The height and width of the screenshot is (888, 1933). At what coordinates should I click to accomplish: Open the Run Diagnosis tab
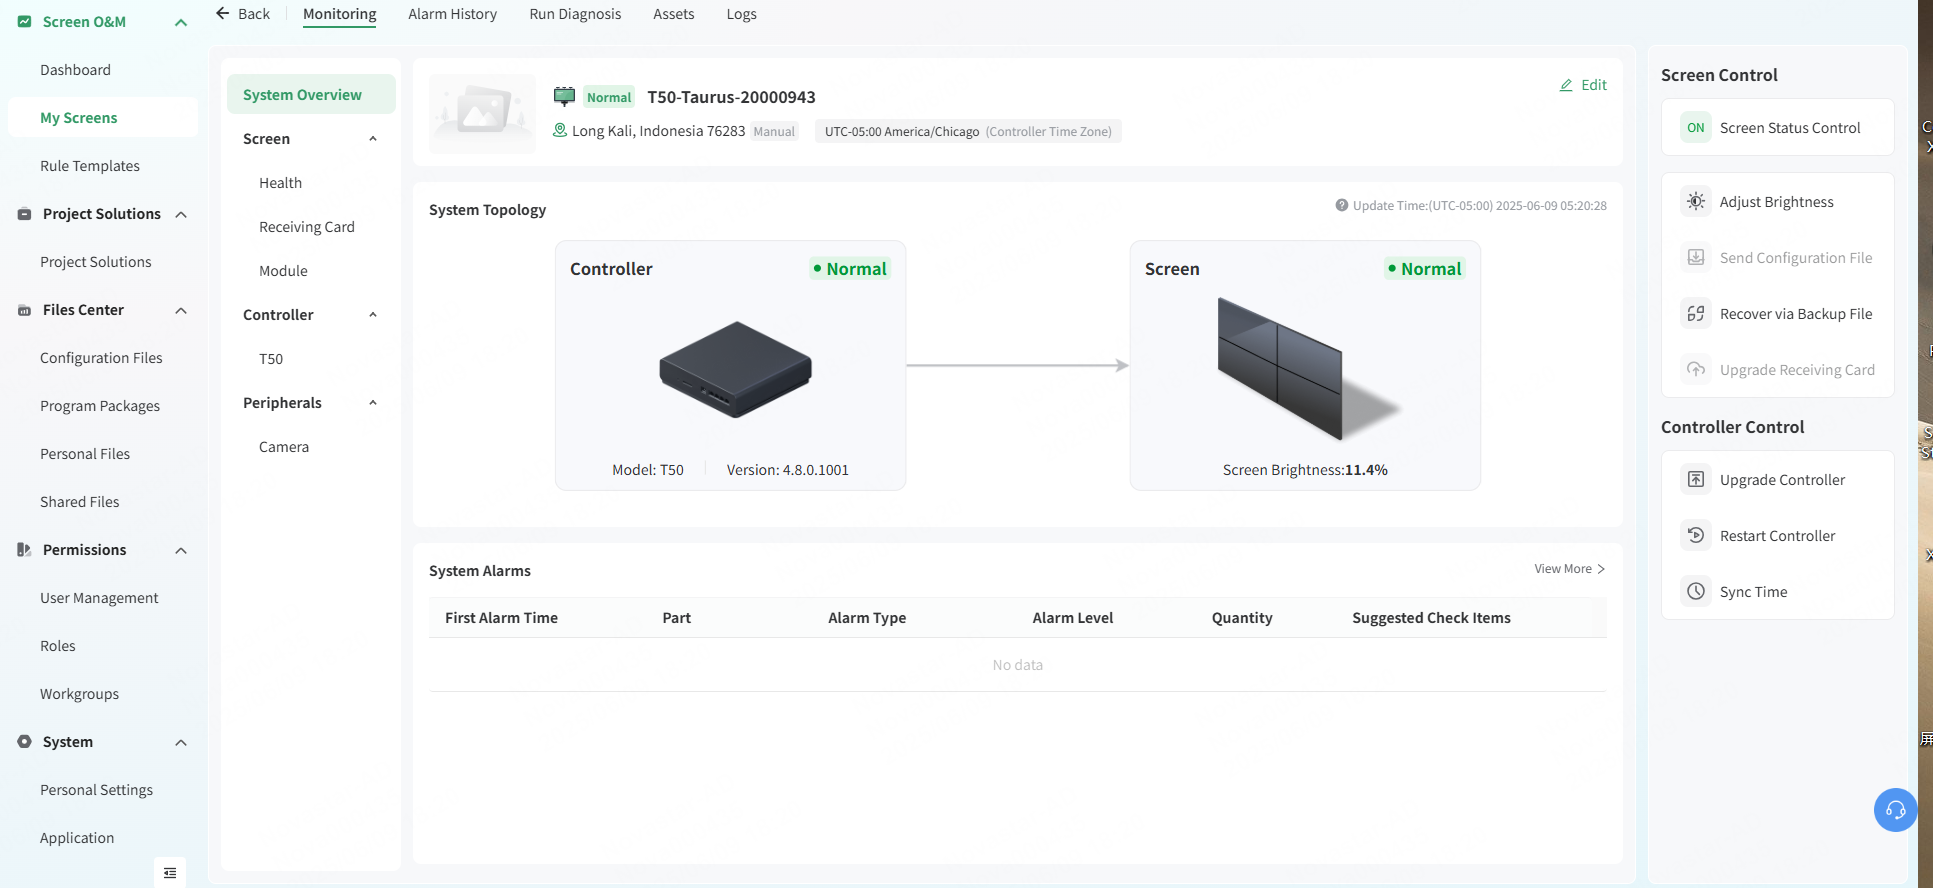click(x=575, y=14)
